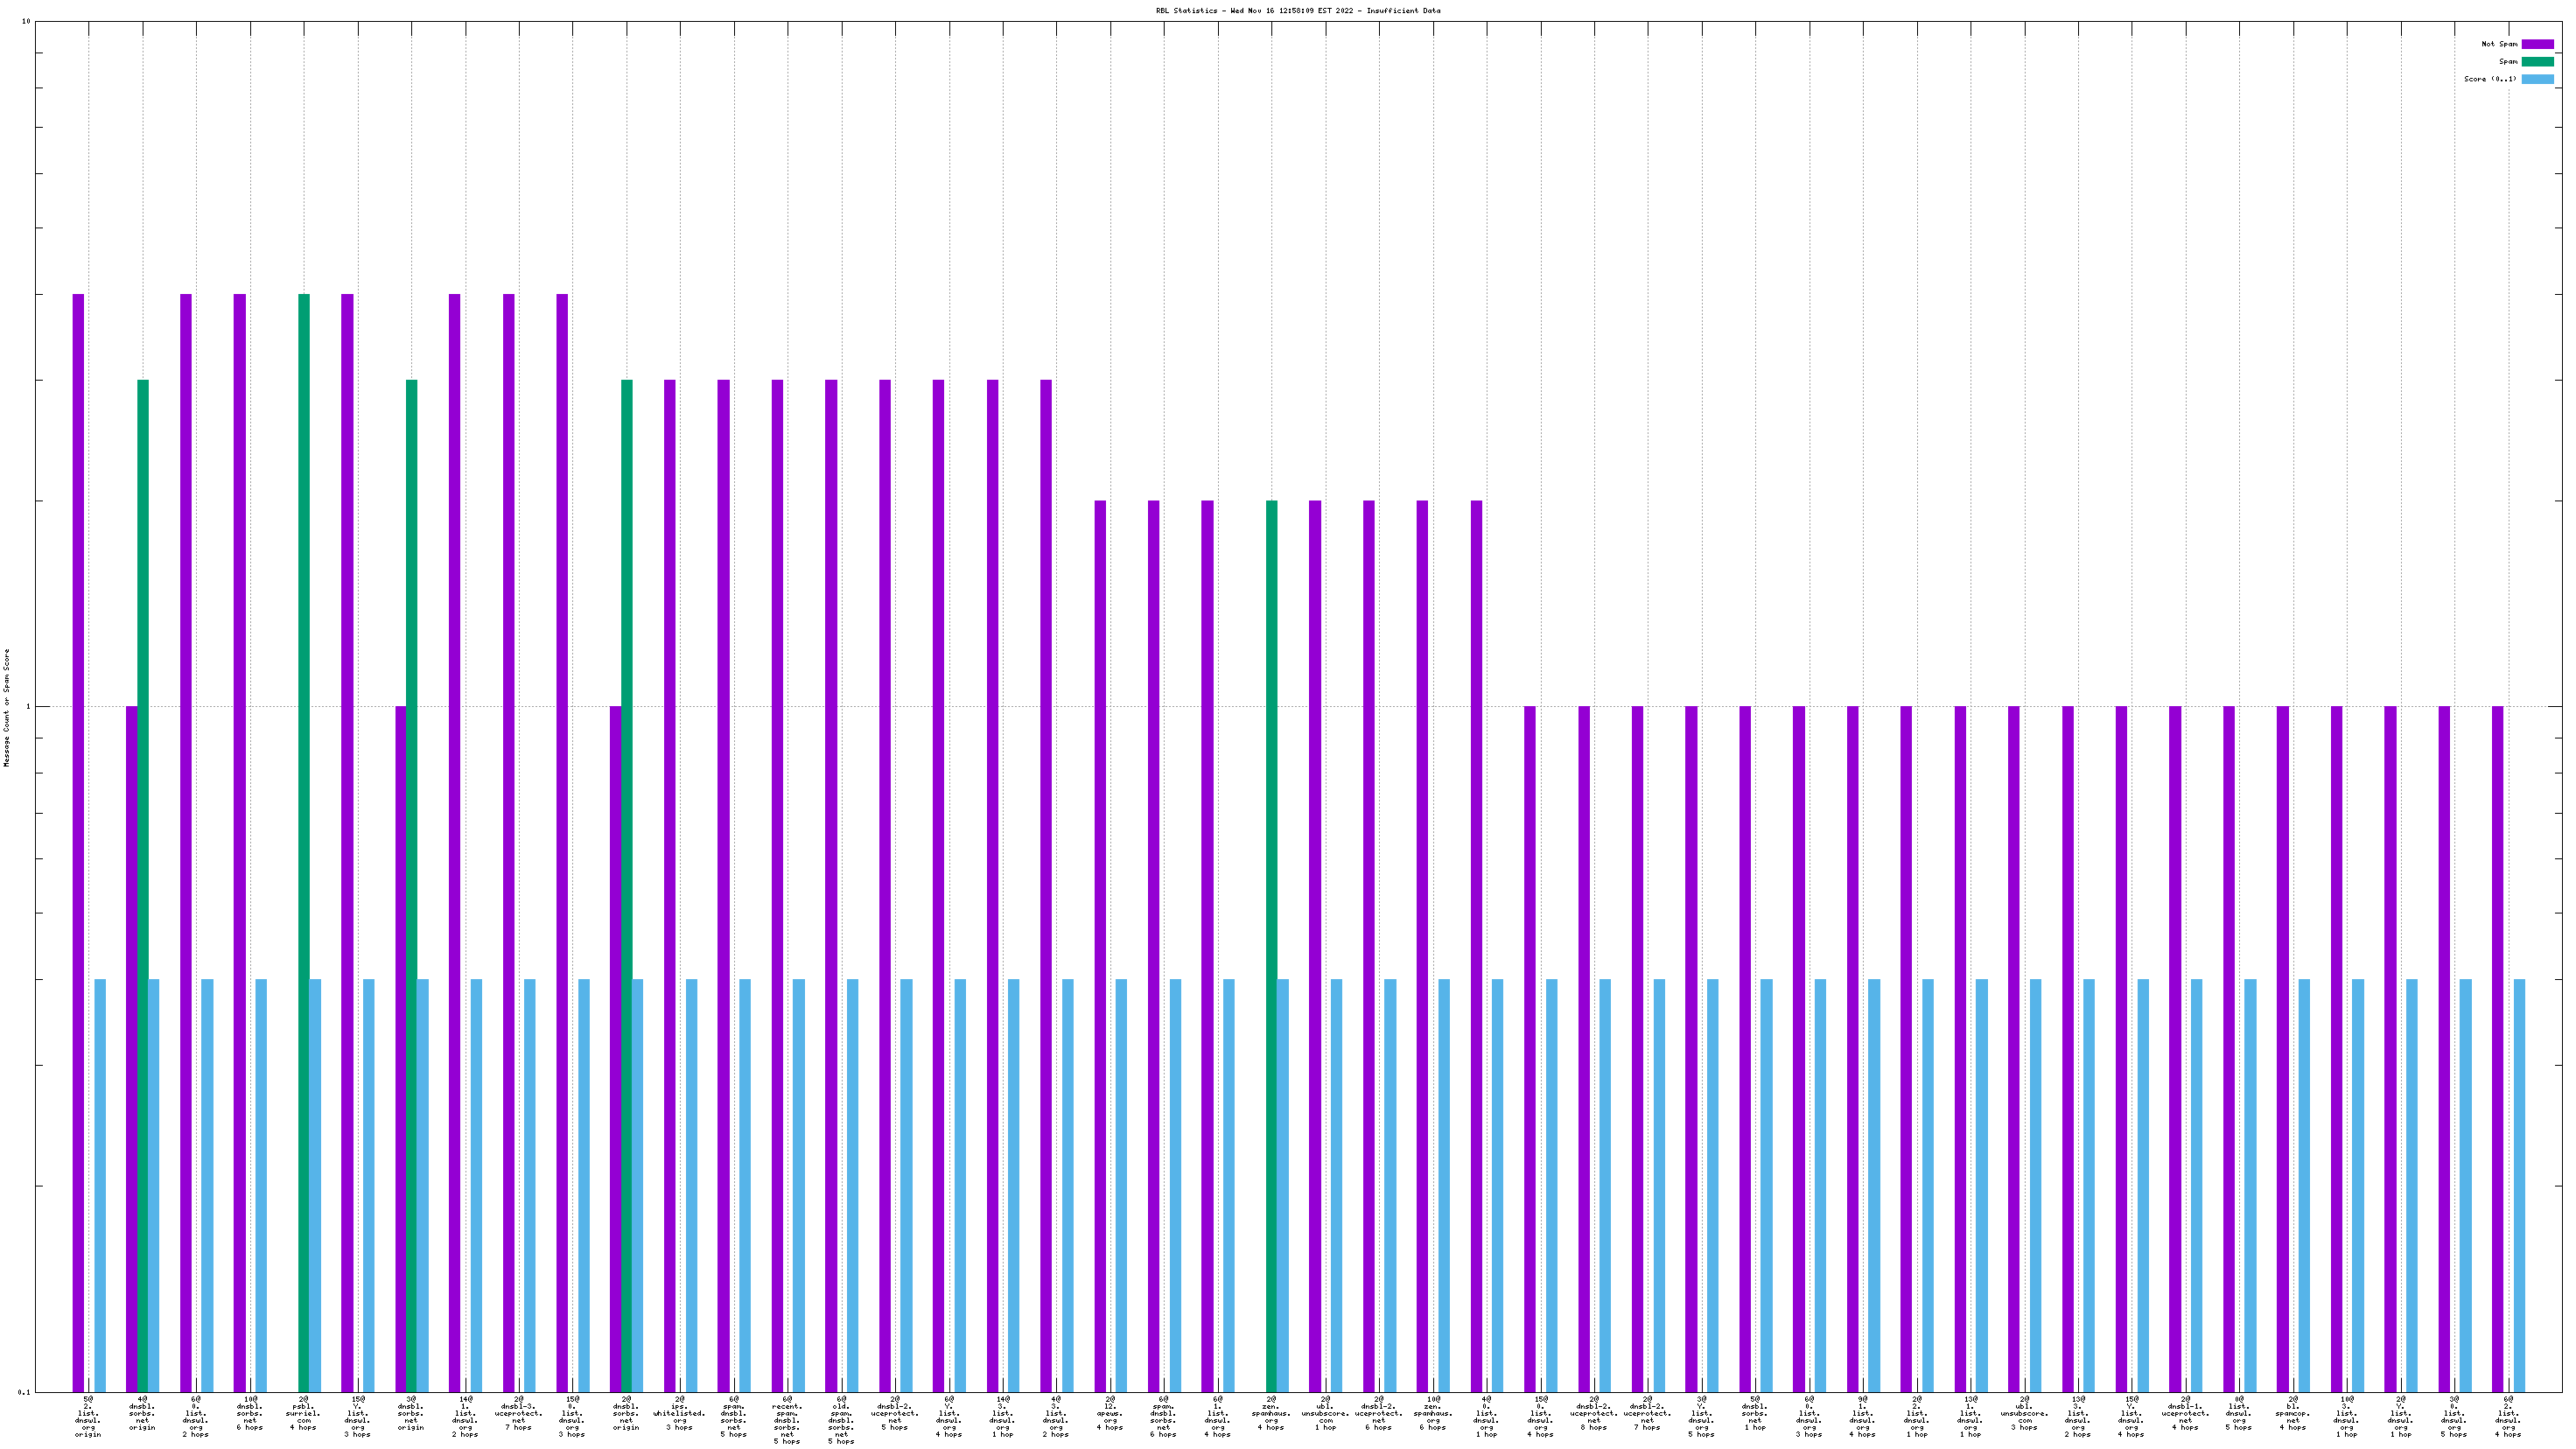Screen dimensions: 2576x1449
Task: Click the 'Score (0..1)' legend text
Action: coord(2490,79)
